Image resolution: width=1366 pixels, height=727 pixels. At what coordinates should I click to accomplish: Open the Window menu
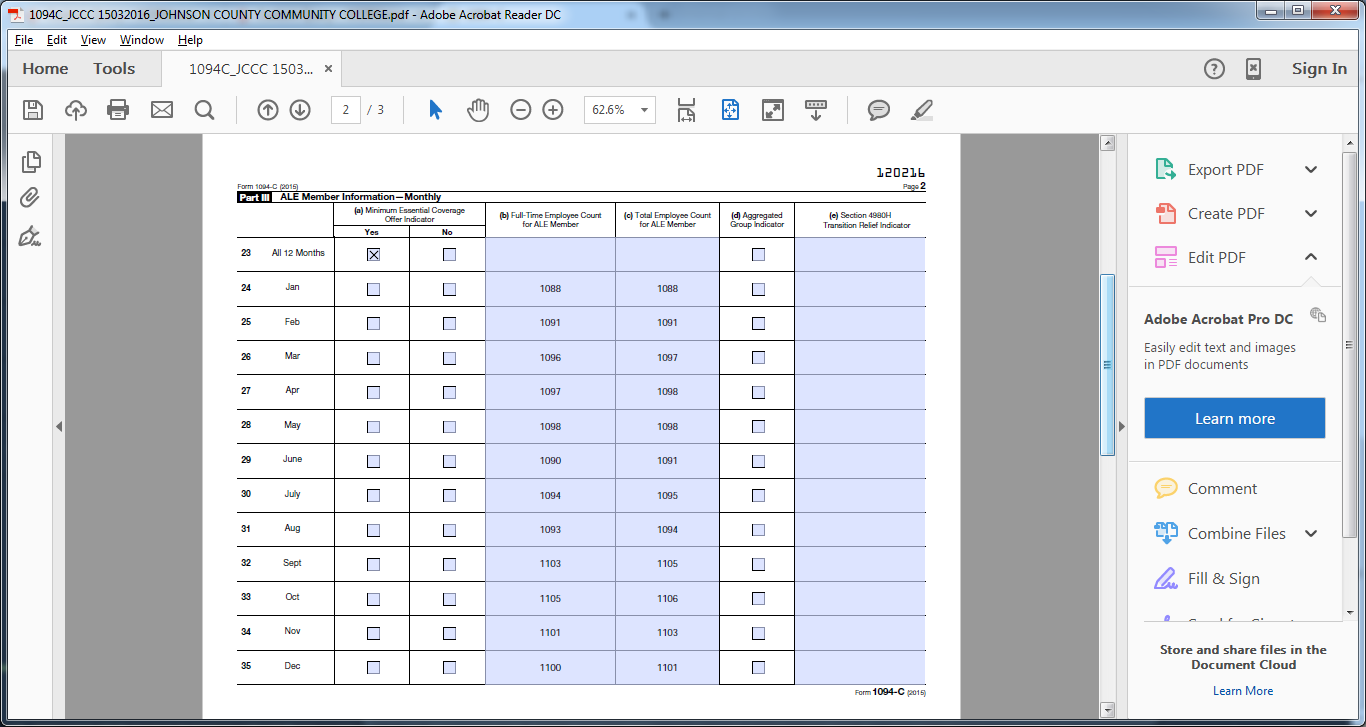142,40
